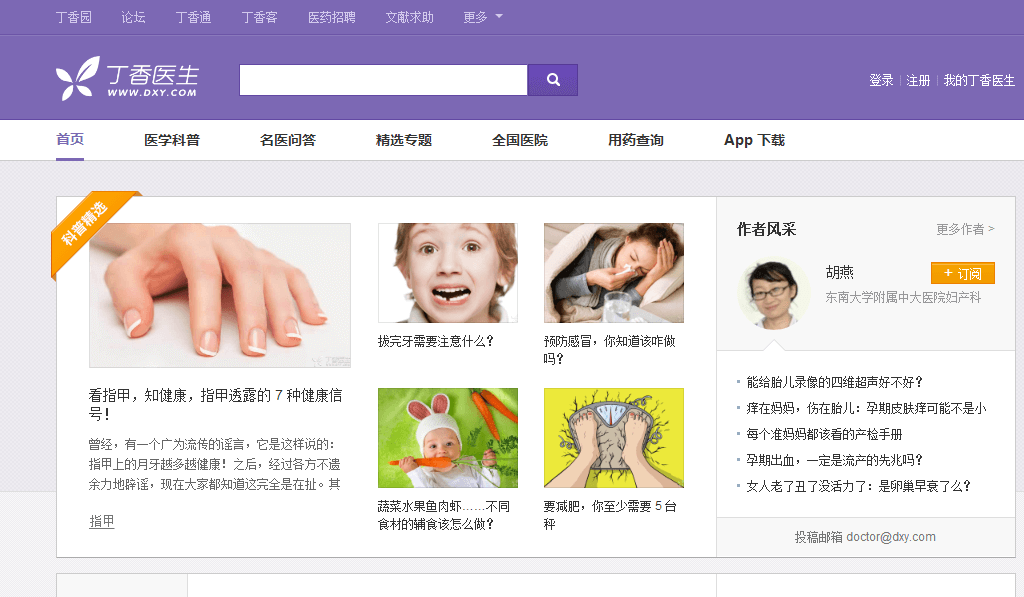Subscribe to author with 订阅 button
The width and height of the screenshot is (1024, 597).
tap(962, 273)
